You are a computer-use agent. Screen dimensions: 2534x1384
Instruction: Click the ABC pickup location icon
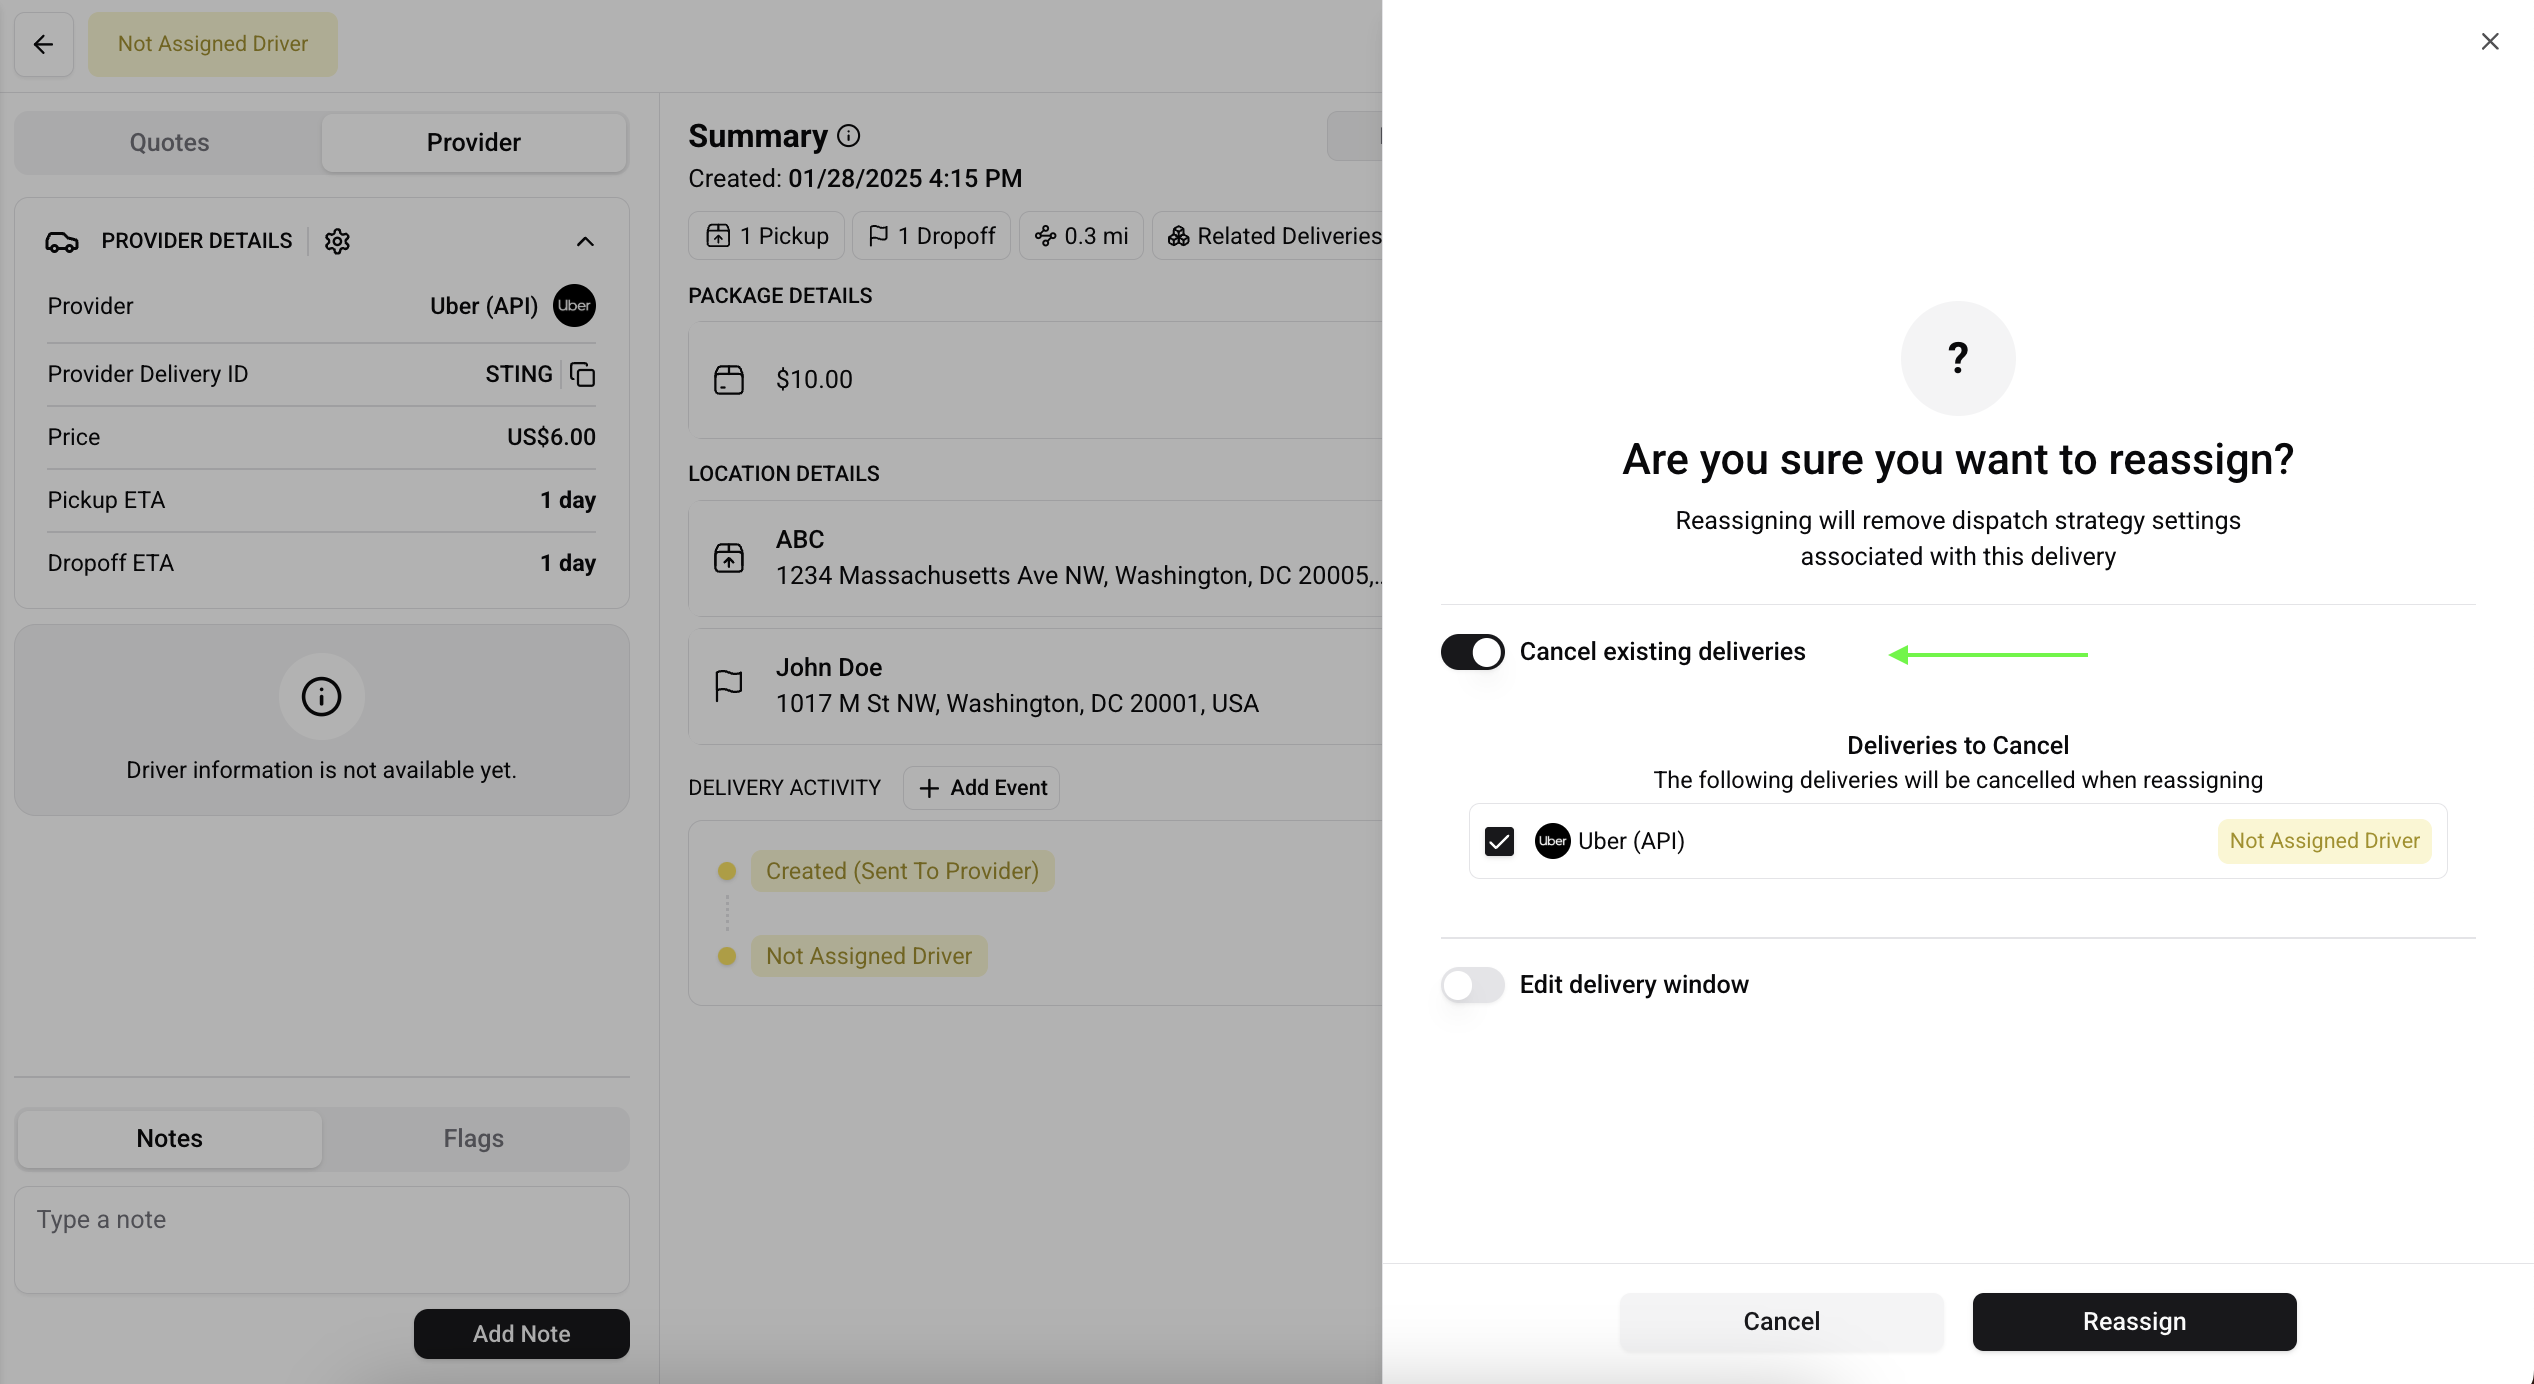click(729, 558)
